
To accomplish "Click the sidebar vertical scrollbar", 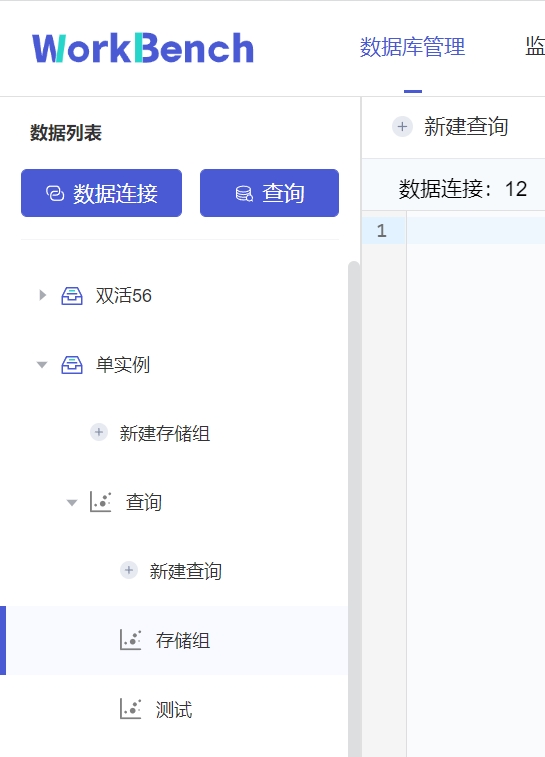I will [354, 509].
